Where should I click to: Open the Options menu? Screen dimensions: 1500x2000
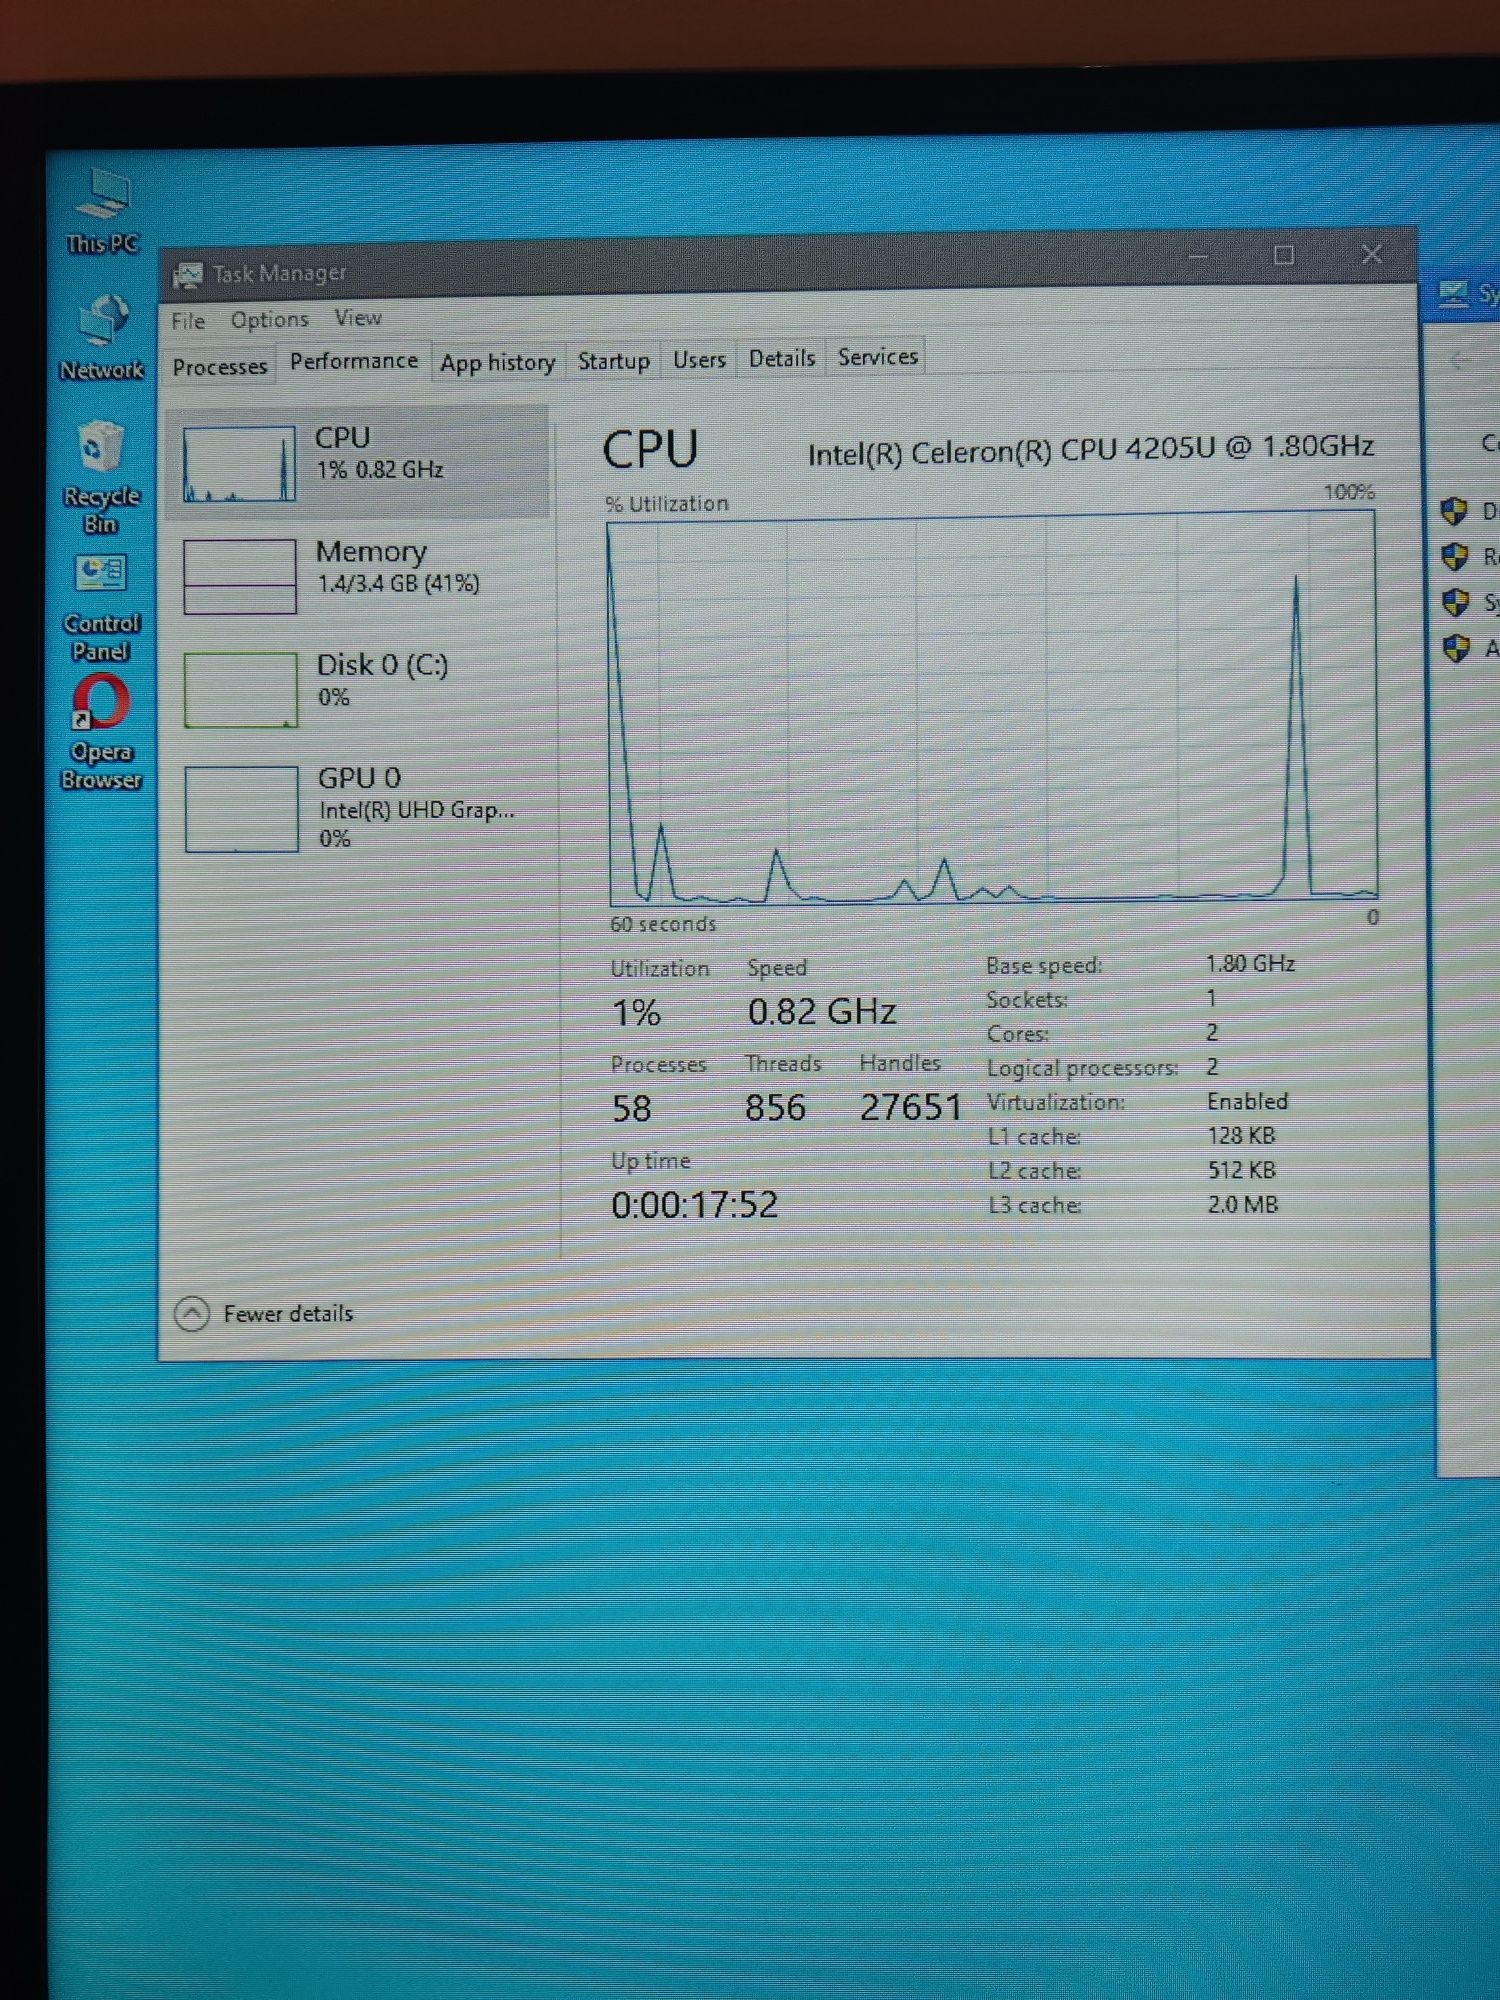(x=269, y=319)
